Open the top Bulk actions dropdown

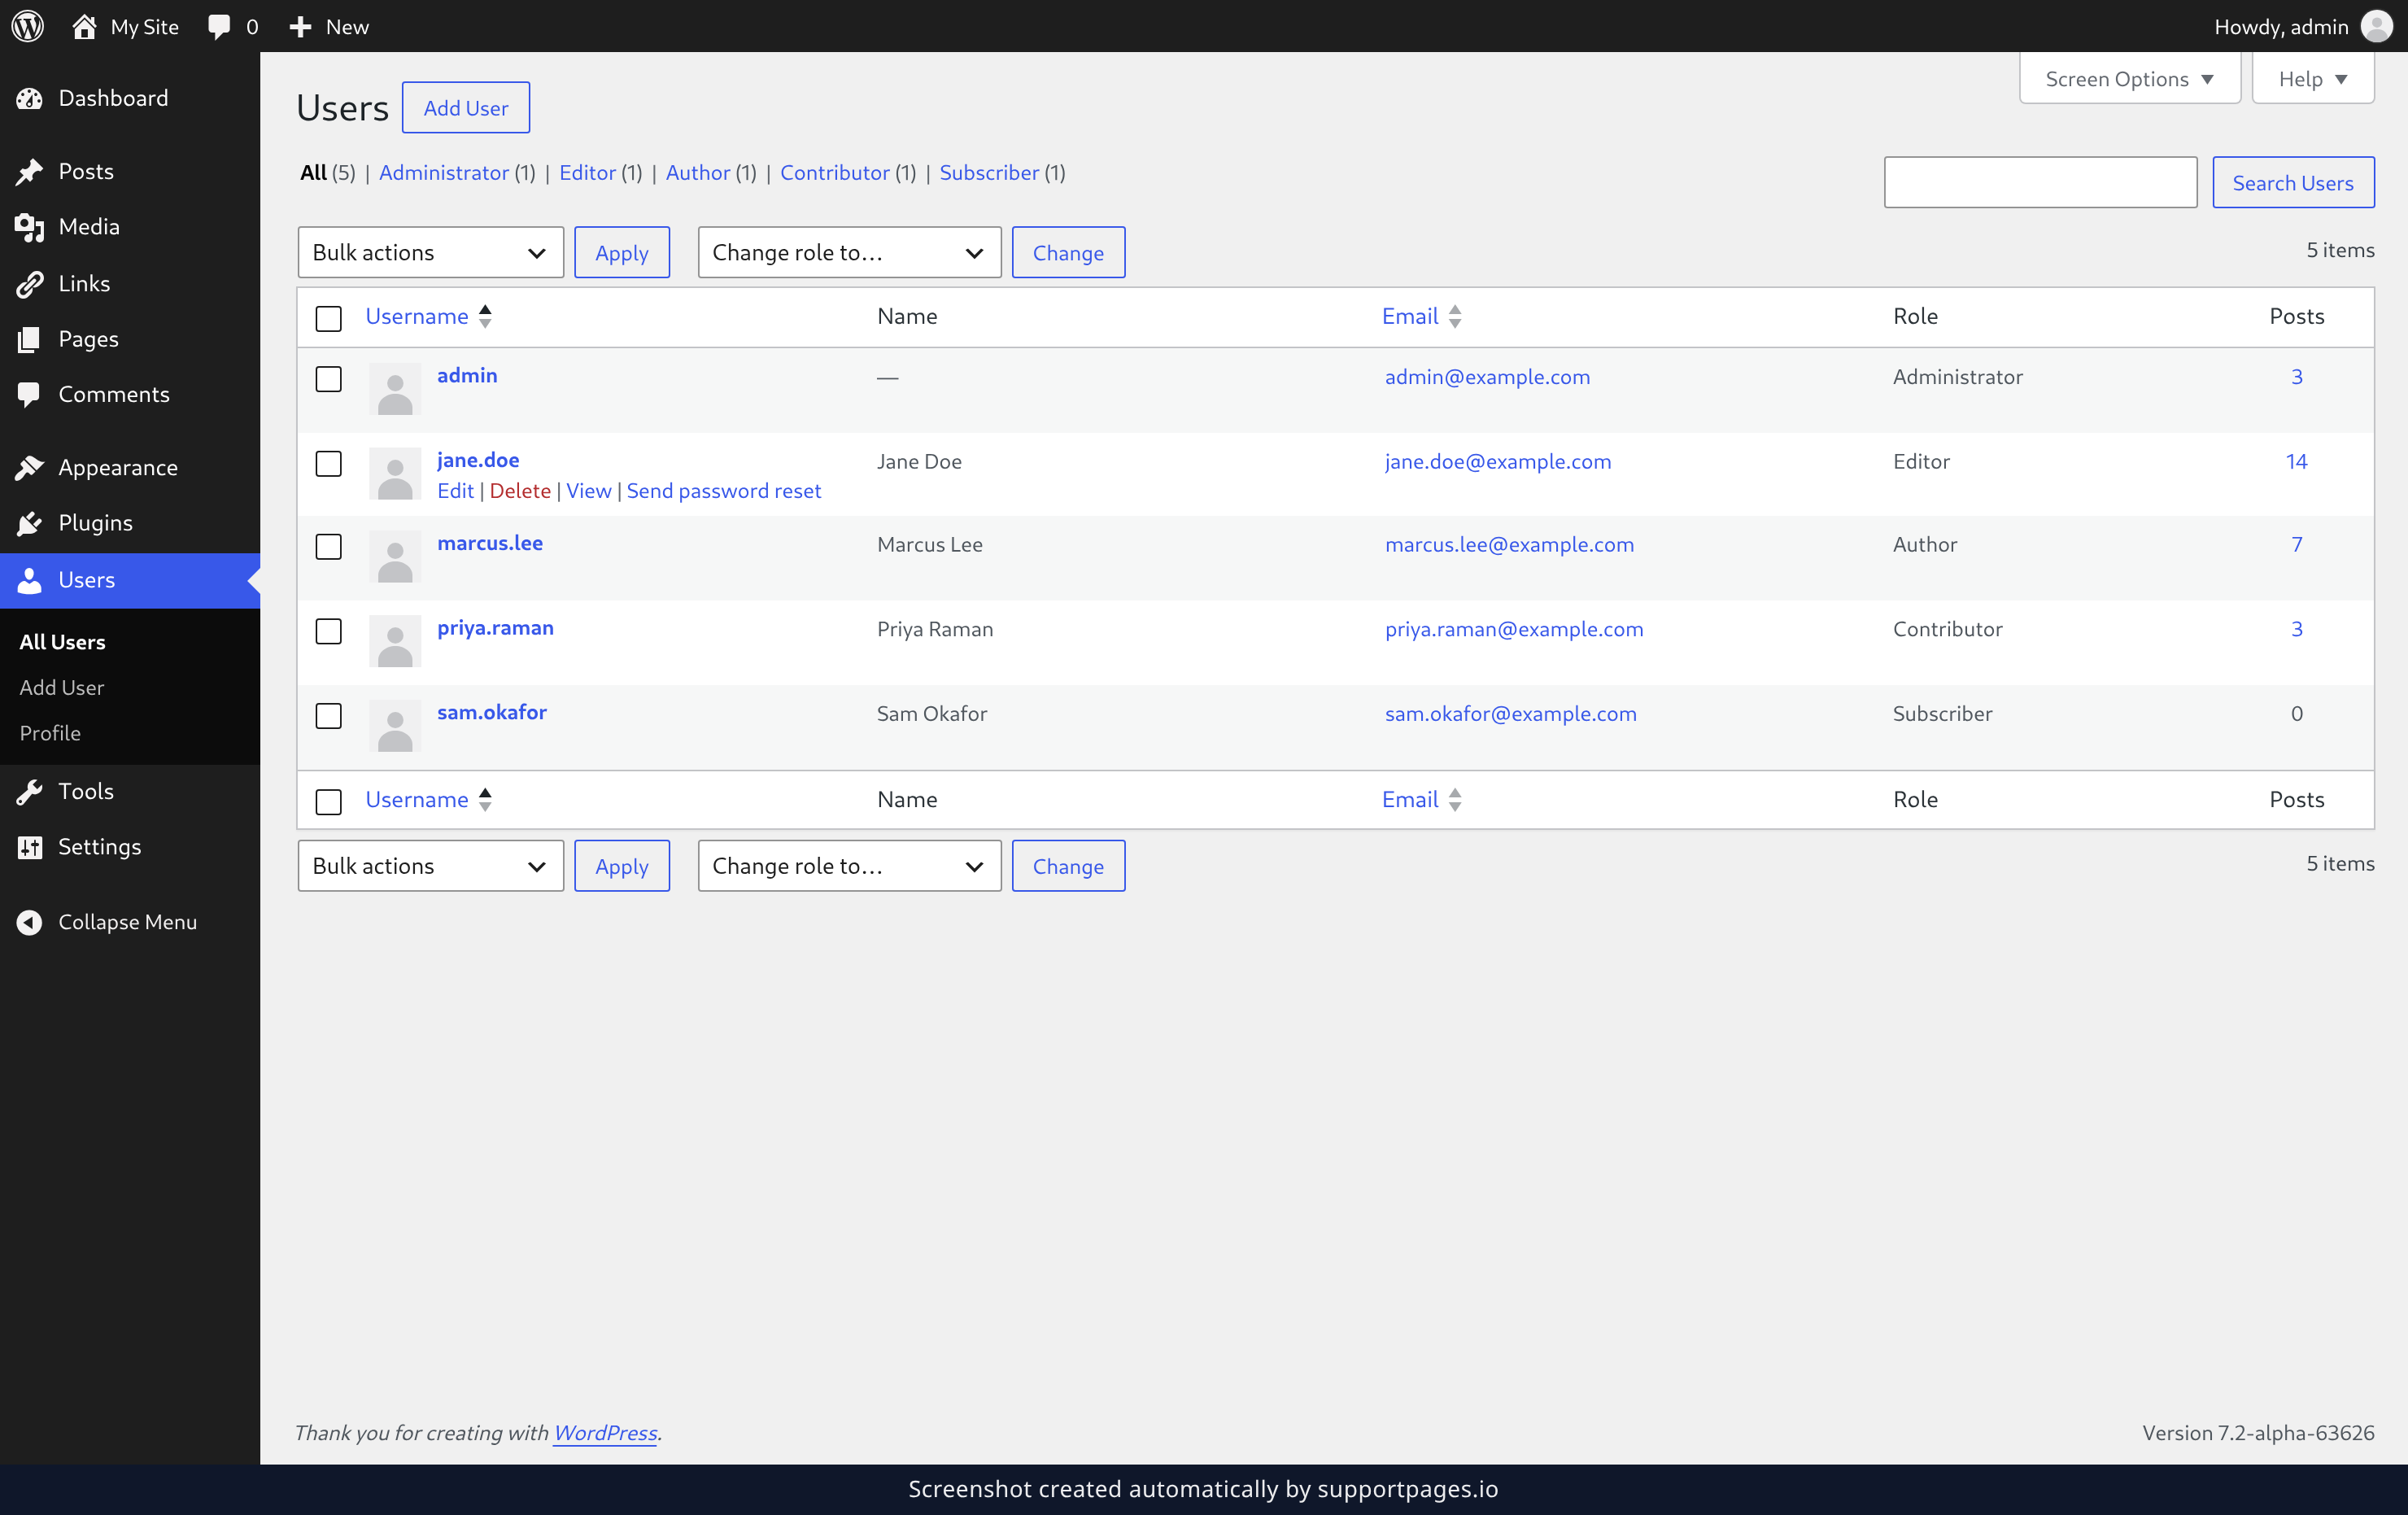[430, 252]
